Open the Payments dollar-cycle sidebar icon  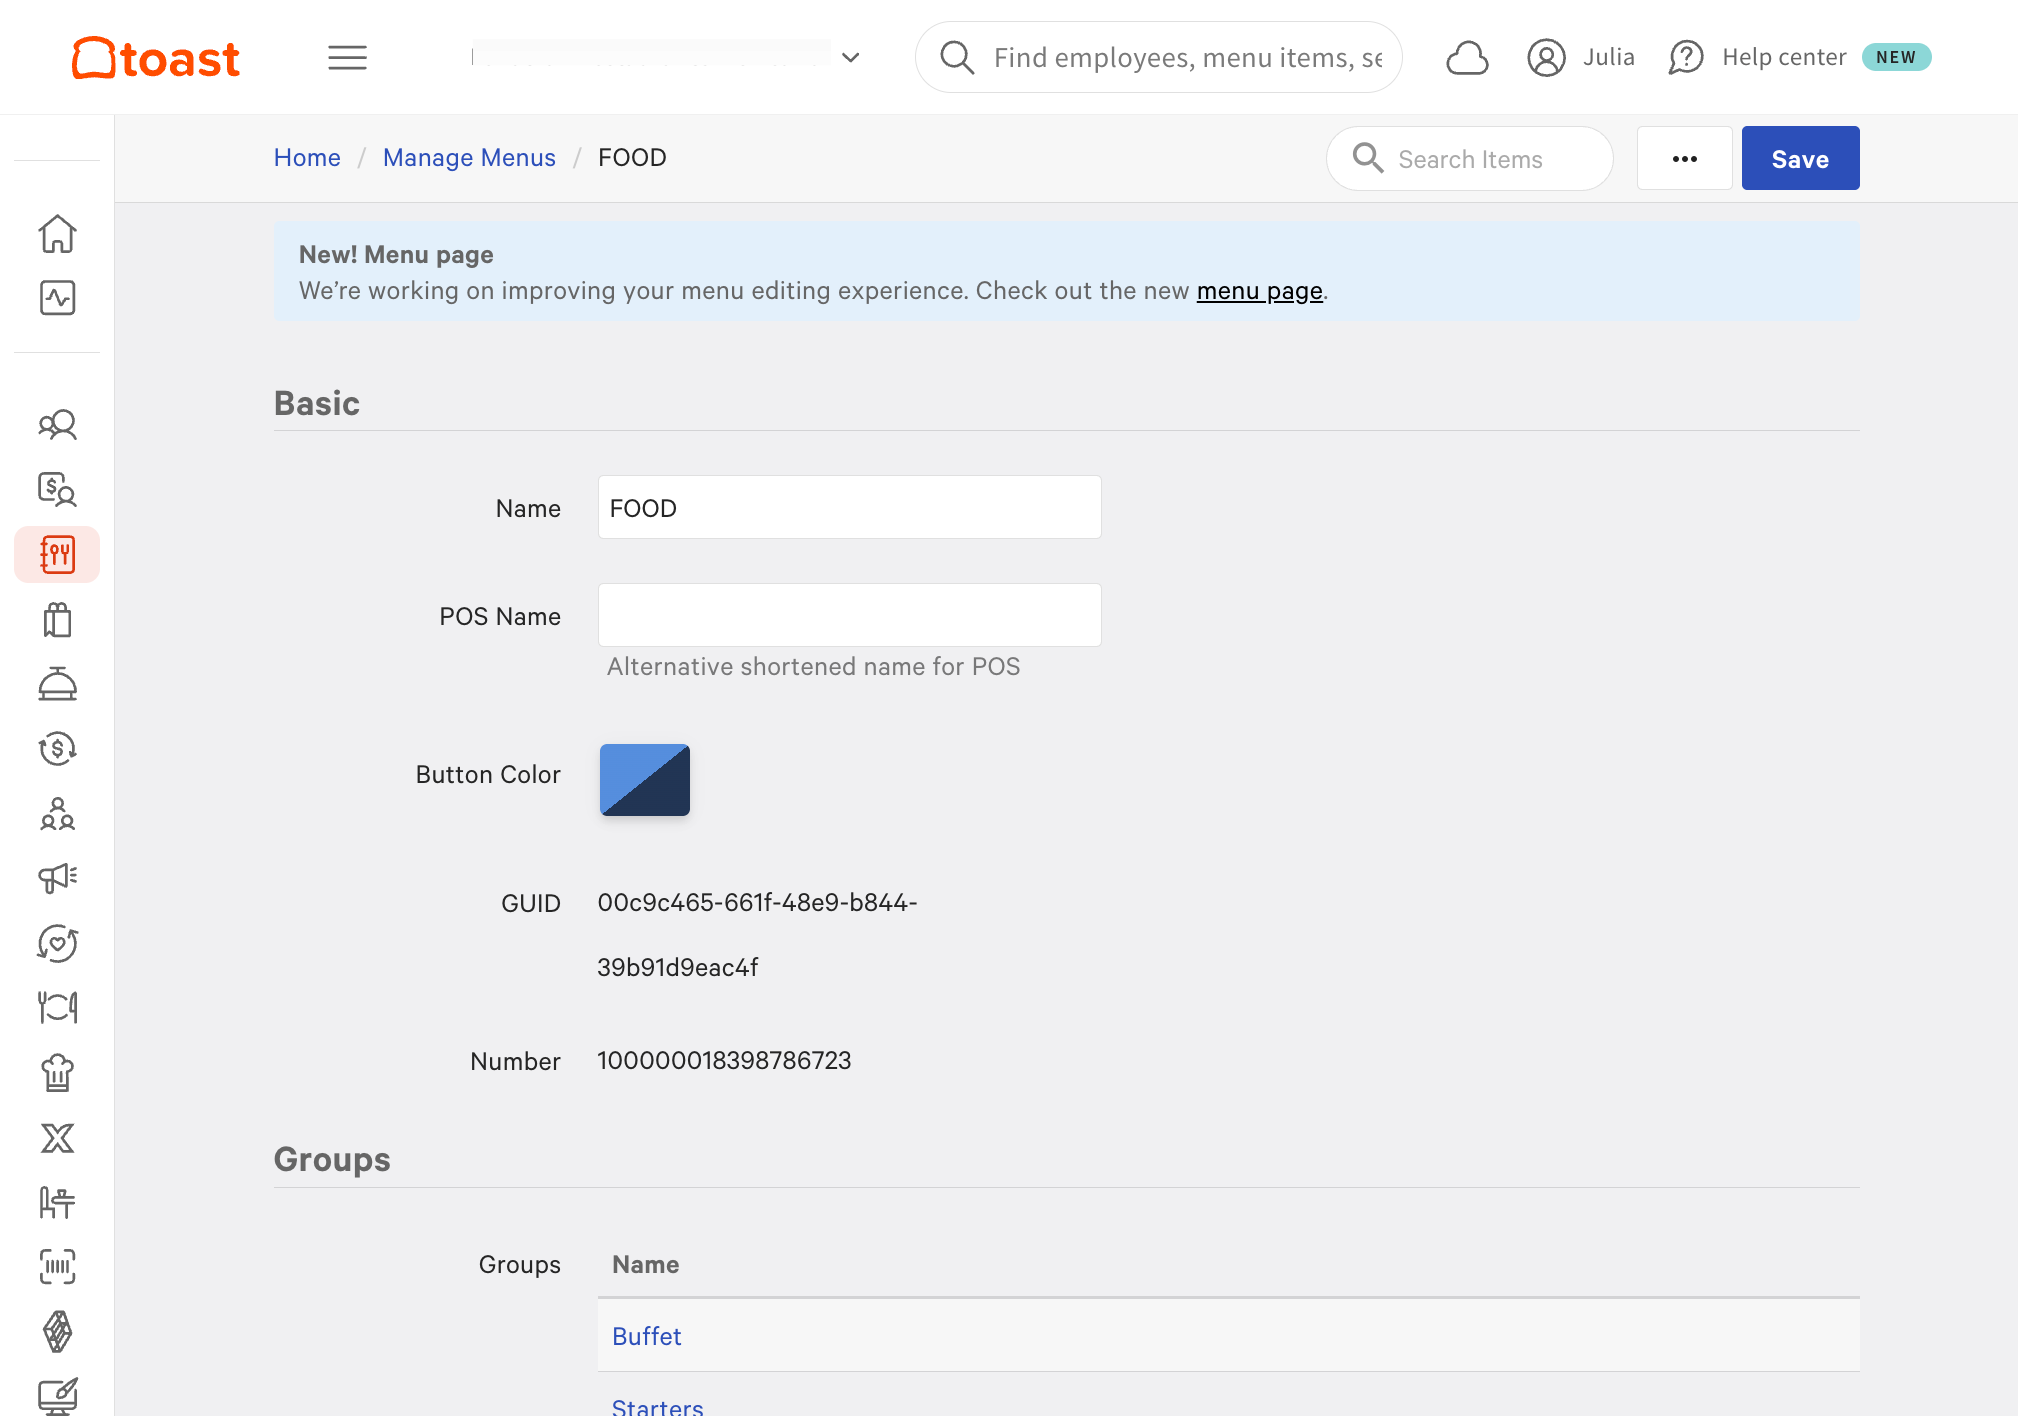[x=57, y=749]
